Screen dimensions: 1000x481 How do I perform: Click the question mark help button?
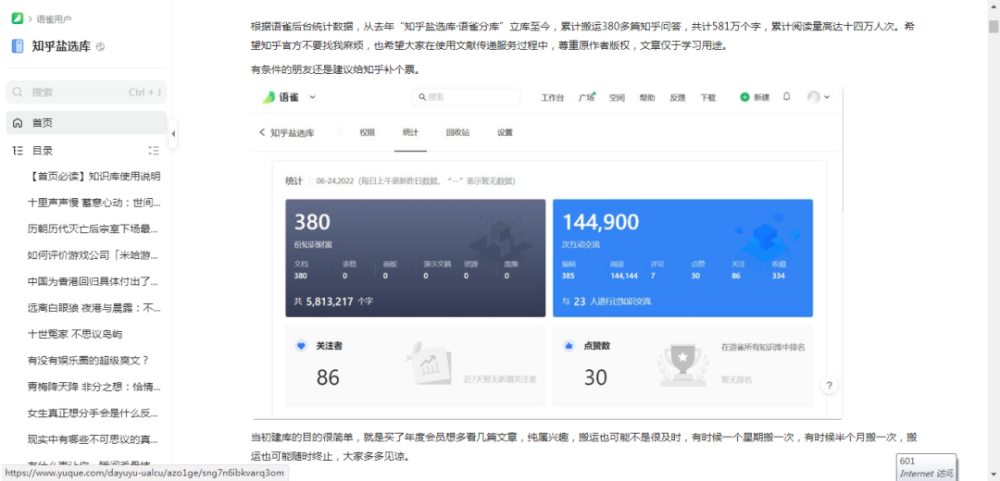point(829,386)
